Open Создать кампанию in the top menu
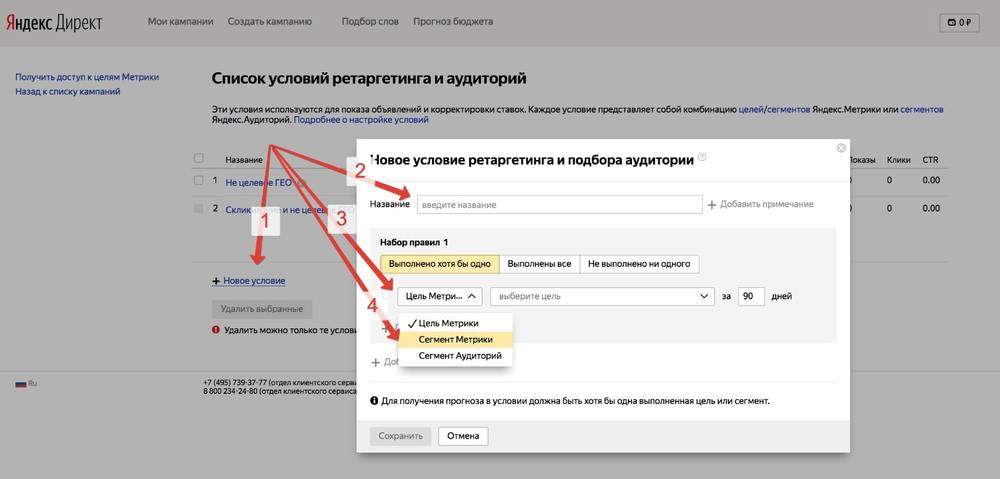Viewport: 1000px width, 479px height. click(x=270, y=21)
